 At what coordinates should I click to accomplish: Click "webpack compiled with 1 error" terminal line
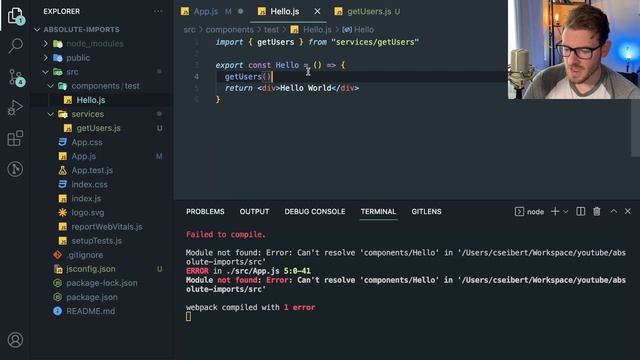pyautogui.click(x=250, y=307)
